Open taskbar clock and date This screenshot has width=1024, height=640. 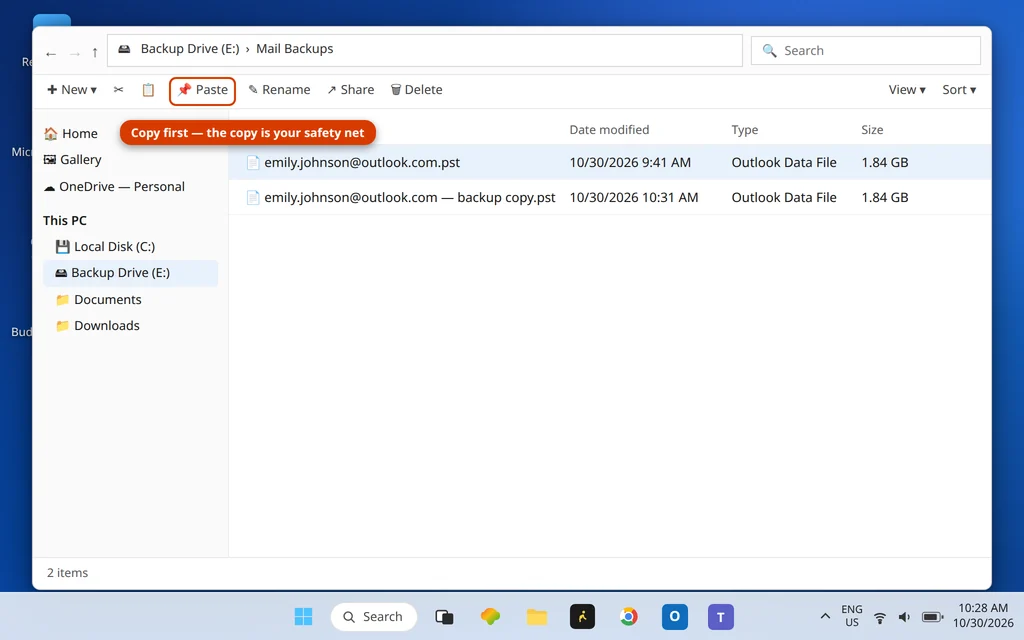tap(983, 616)
